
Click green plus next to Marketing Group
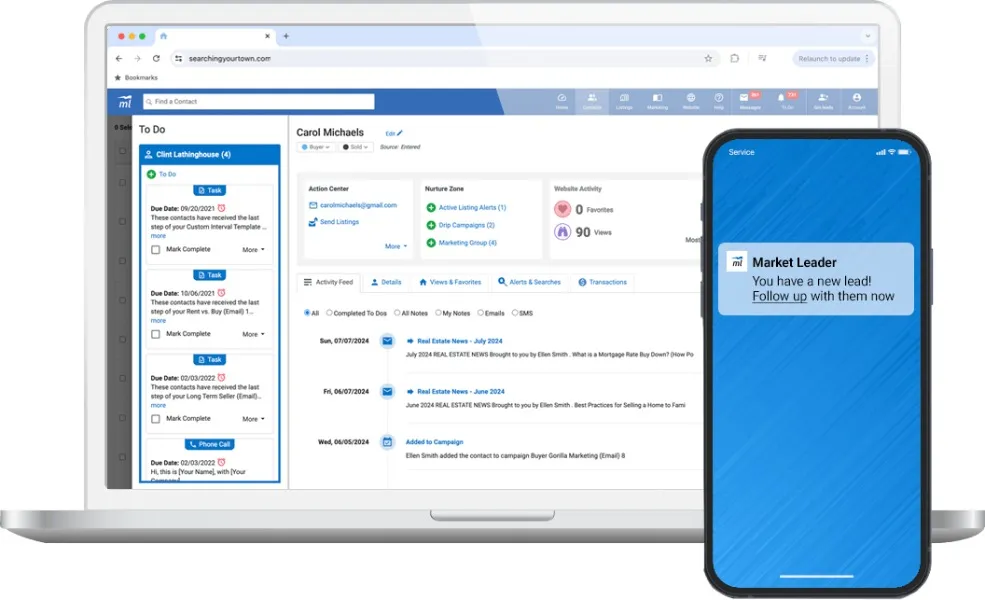coord(431,243)
